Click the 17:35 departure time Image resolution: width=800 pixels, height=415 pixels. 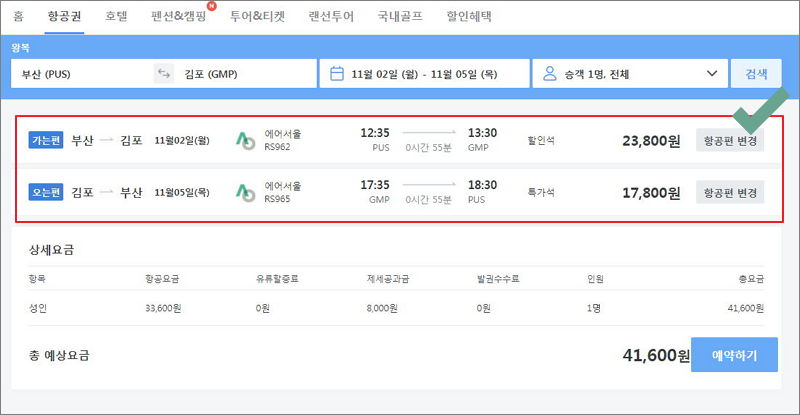(x=374, y=185)
